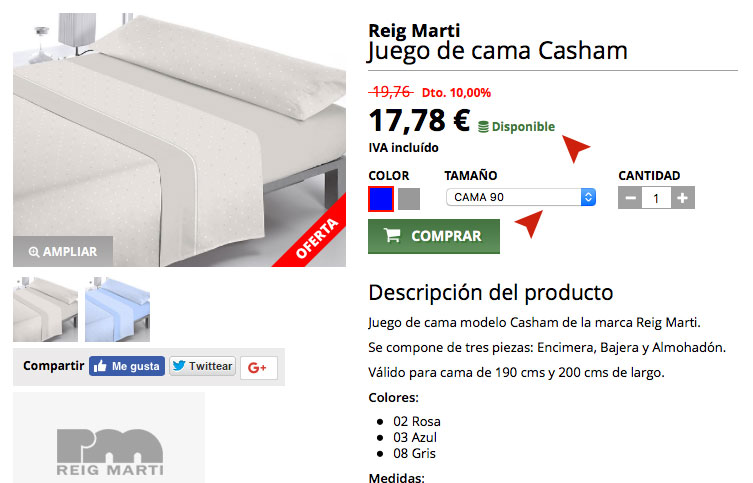Select the blue color swatch

(381, 199)
